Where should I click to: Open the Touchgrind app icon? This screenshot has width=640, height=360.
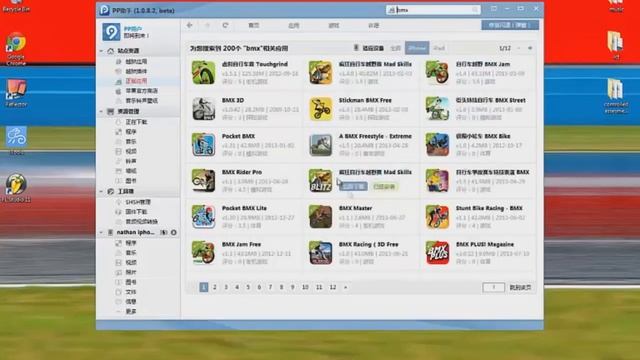point(203,73)
